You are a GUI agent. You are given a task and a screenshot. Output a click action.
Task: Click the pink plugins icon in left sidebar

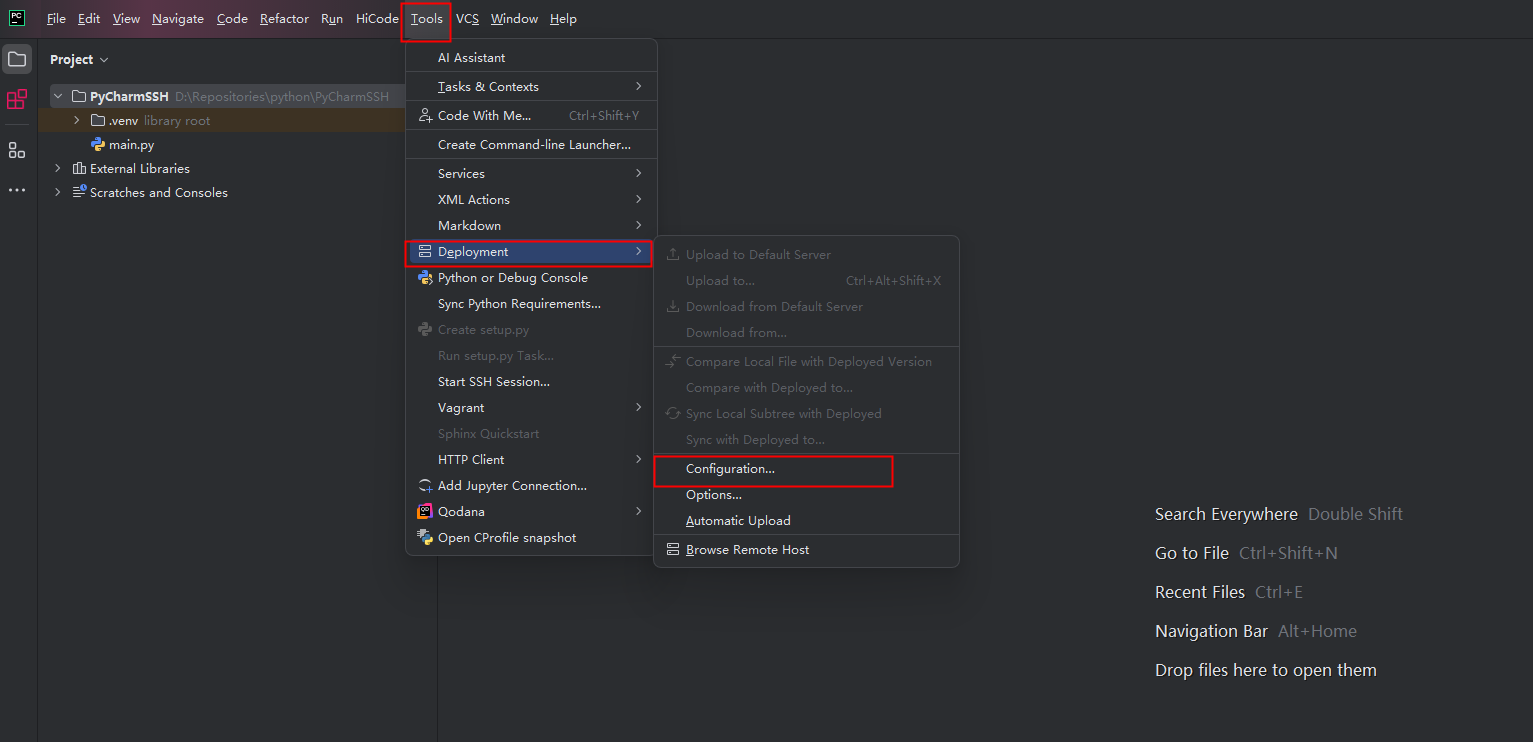(x=16, y=100)
